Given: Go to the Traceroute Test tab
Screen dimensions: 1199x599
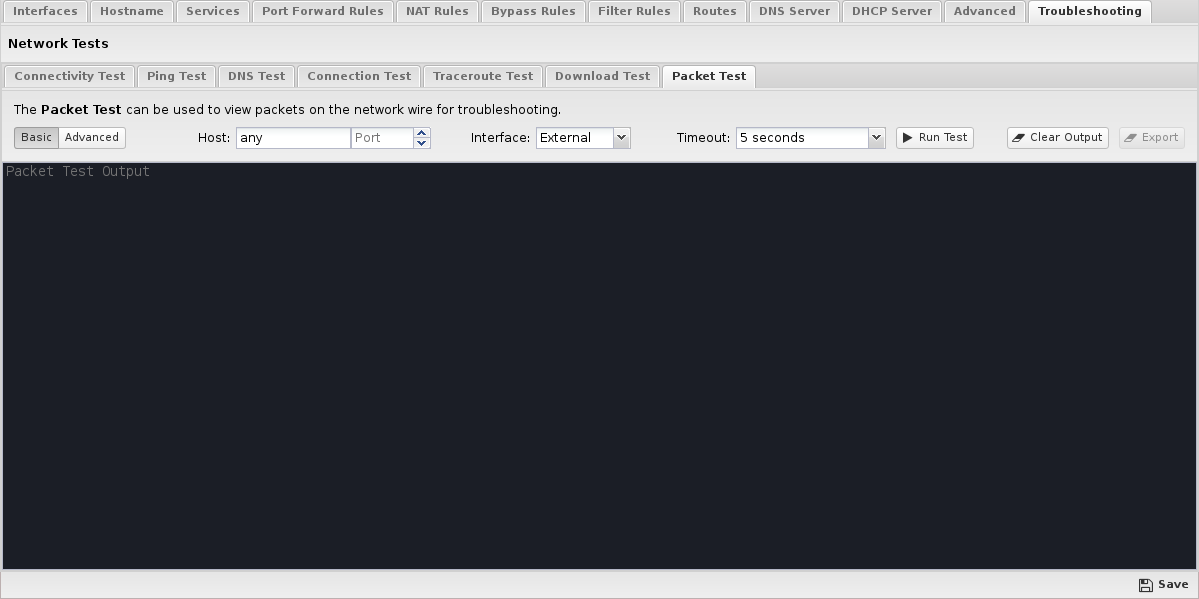Looking at the screenshot, I should (x=483, y=76).
